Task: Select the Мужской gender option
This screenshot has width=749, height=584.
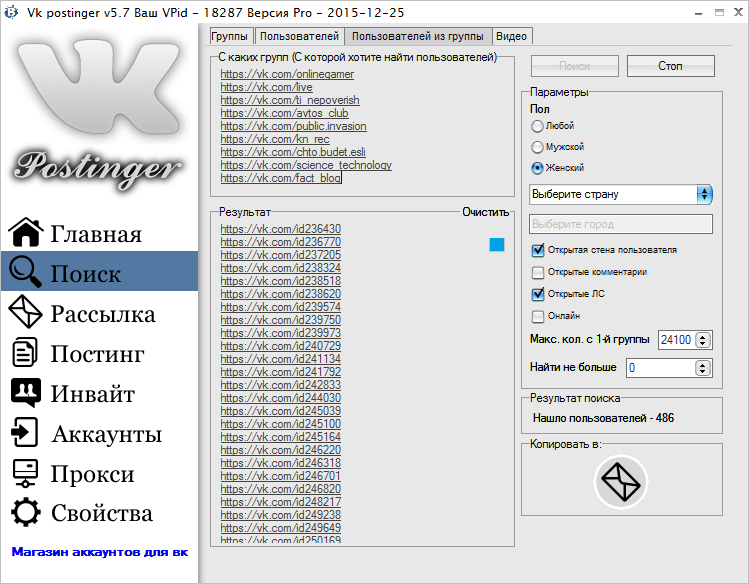Action: pyautogui.click(x=537, y=147)
